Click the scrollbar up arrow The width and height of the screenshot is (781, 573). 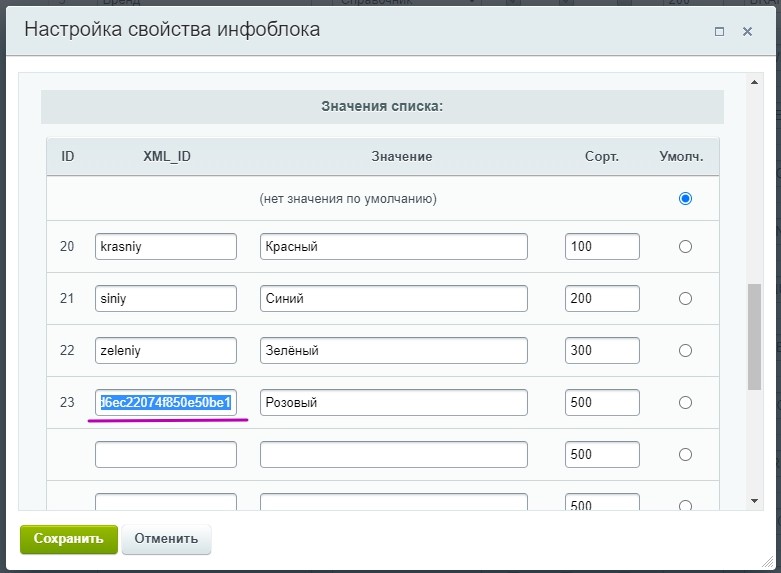pos(754,82)
